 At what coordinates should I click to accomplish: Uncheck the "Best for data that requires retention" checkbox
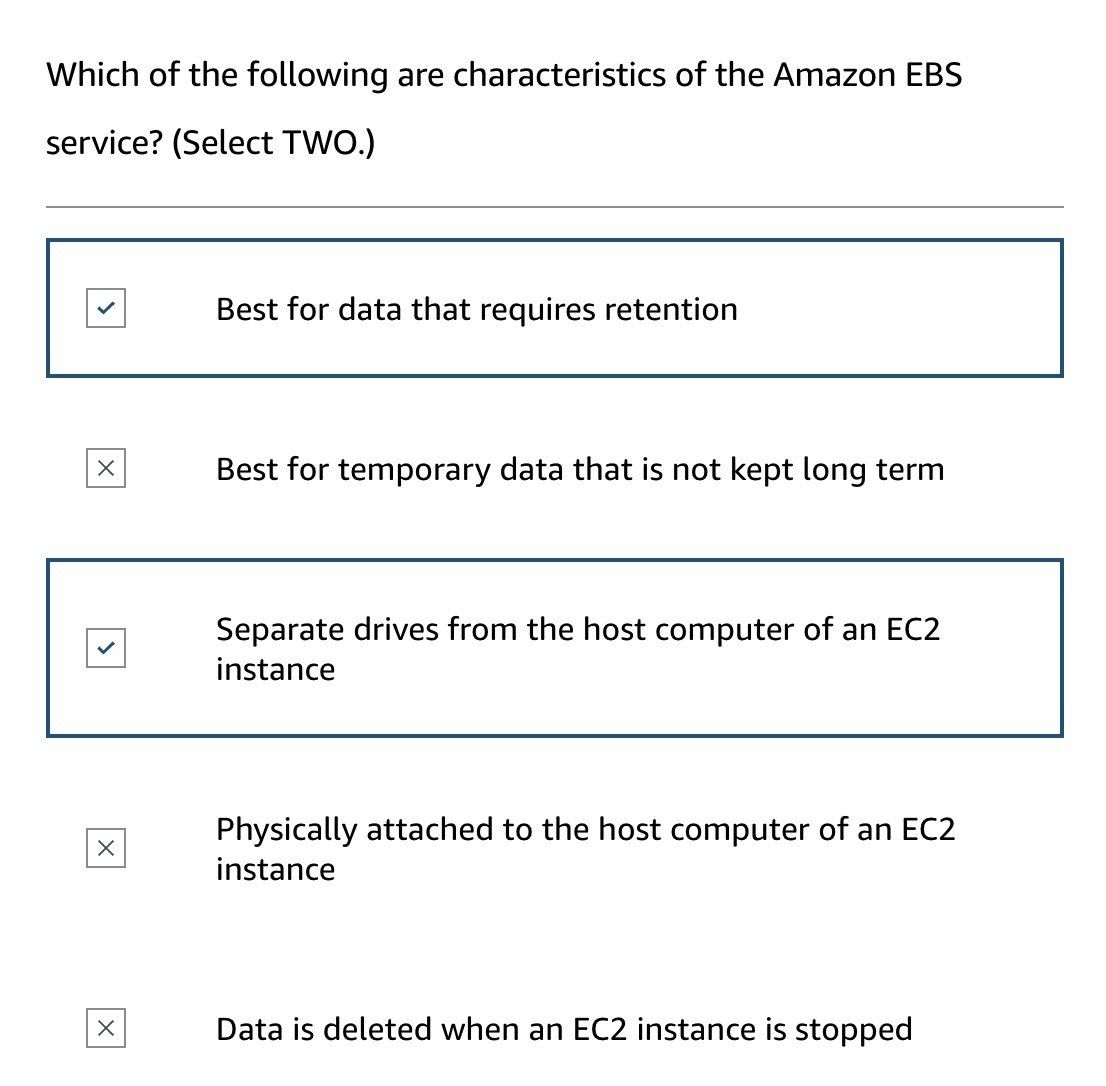[x=106, y=309]
